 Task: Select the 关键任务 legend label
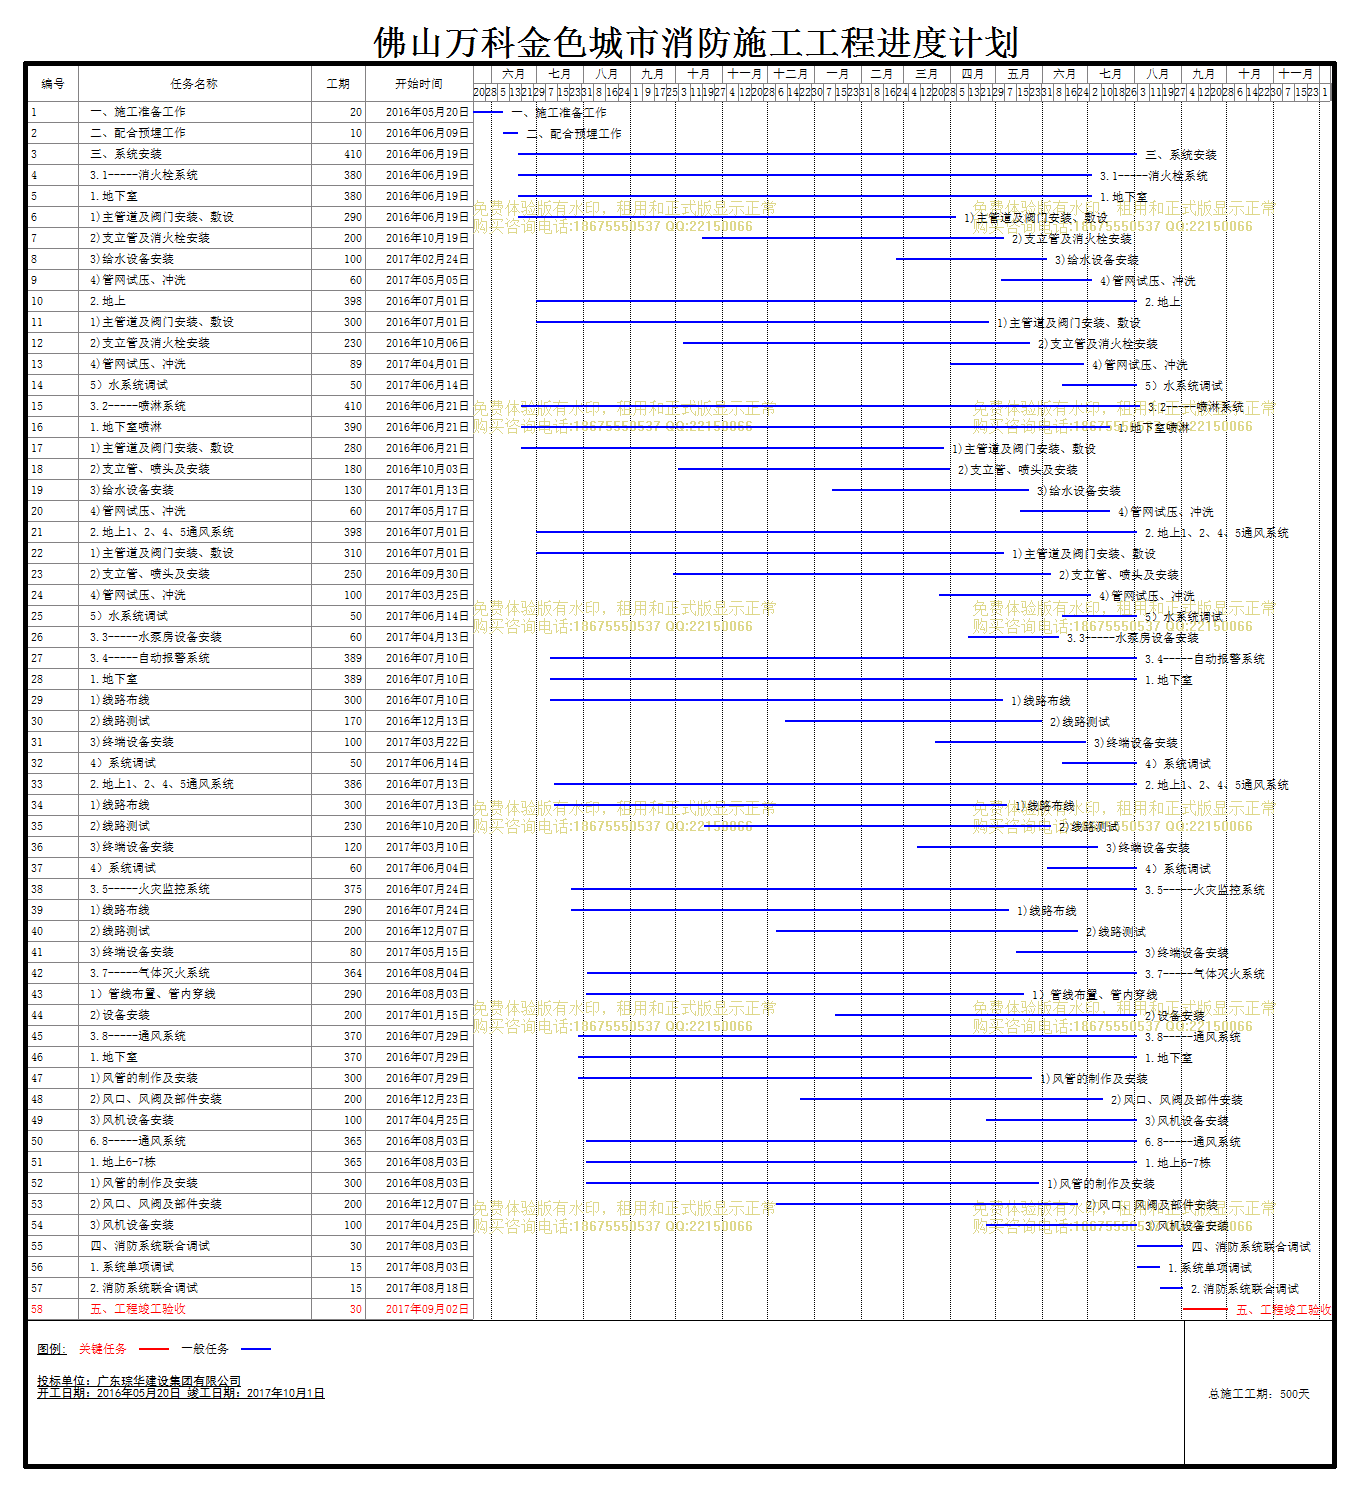coord(103,1349)
